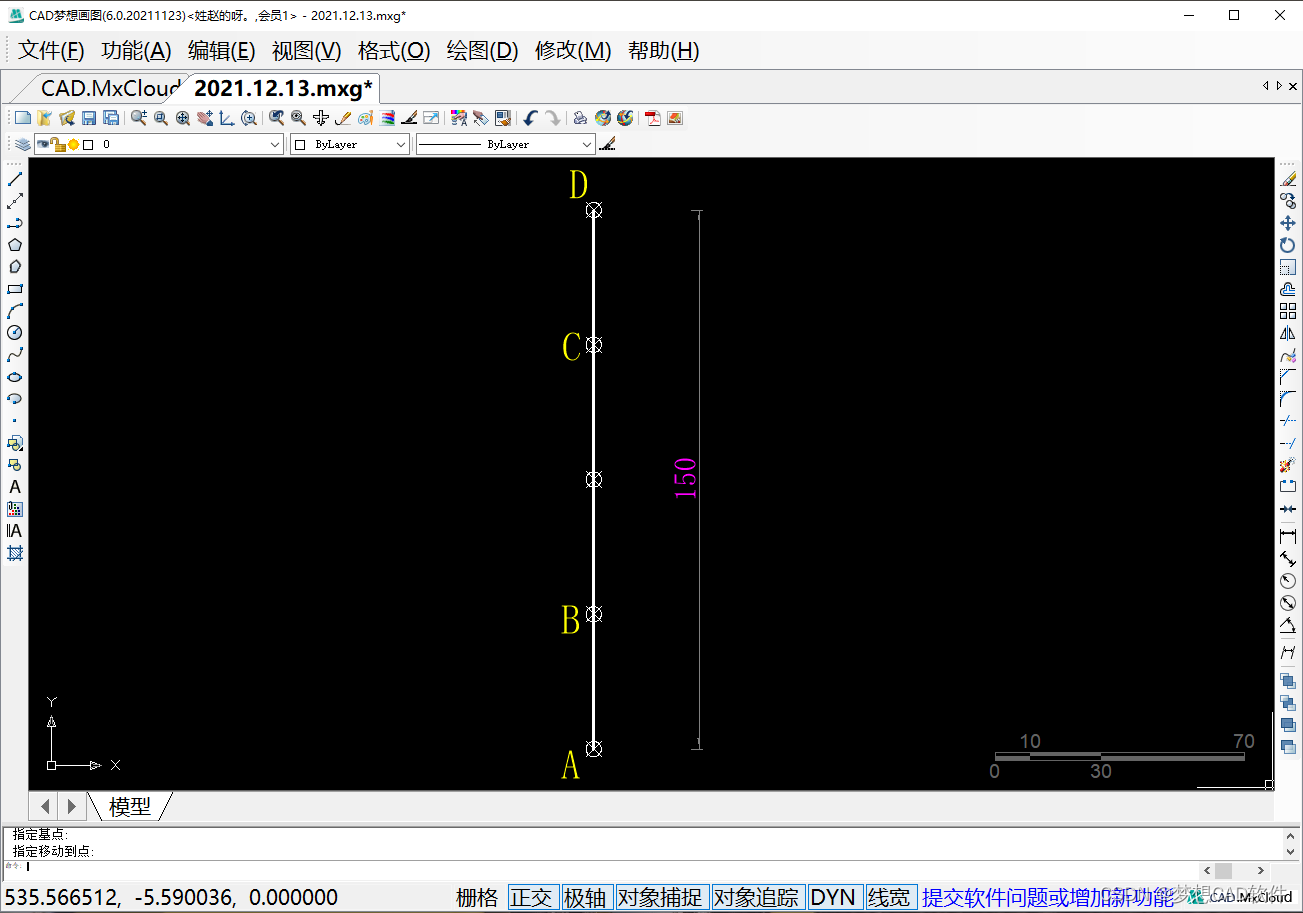Switch to the 模型 layout tab
The height and width of the screenshot is (913, 1303).
tap(130, 806)
